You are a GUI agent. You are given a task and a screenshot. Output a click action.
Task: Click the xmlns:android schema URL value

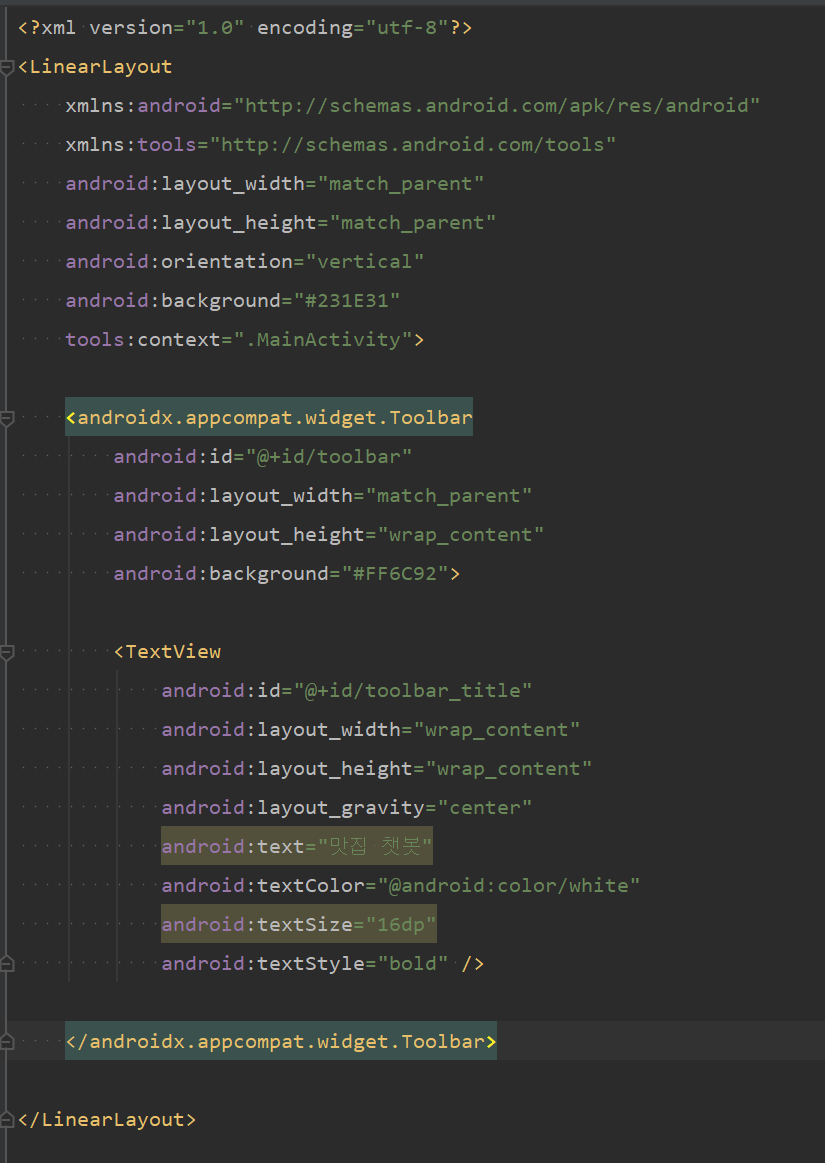click(x=497, y=106)
